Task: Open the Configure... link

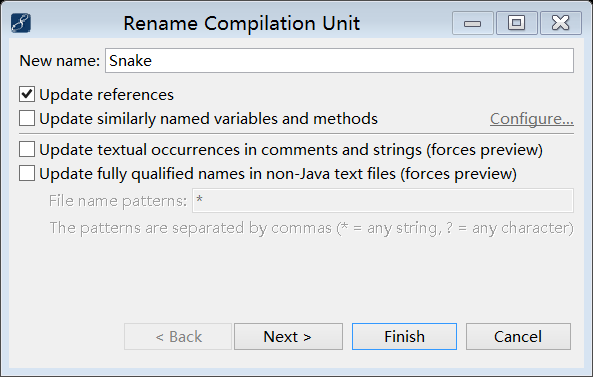Action: 532,119
